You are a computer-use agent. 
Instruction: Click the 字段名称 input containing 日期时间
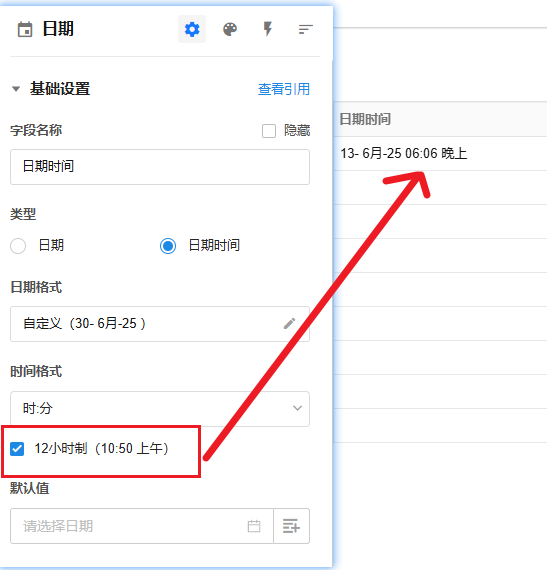point(160,167)
